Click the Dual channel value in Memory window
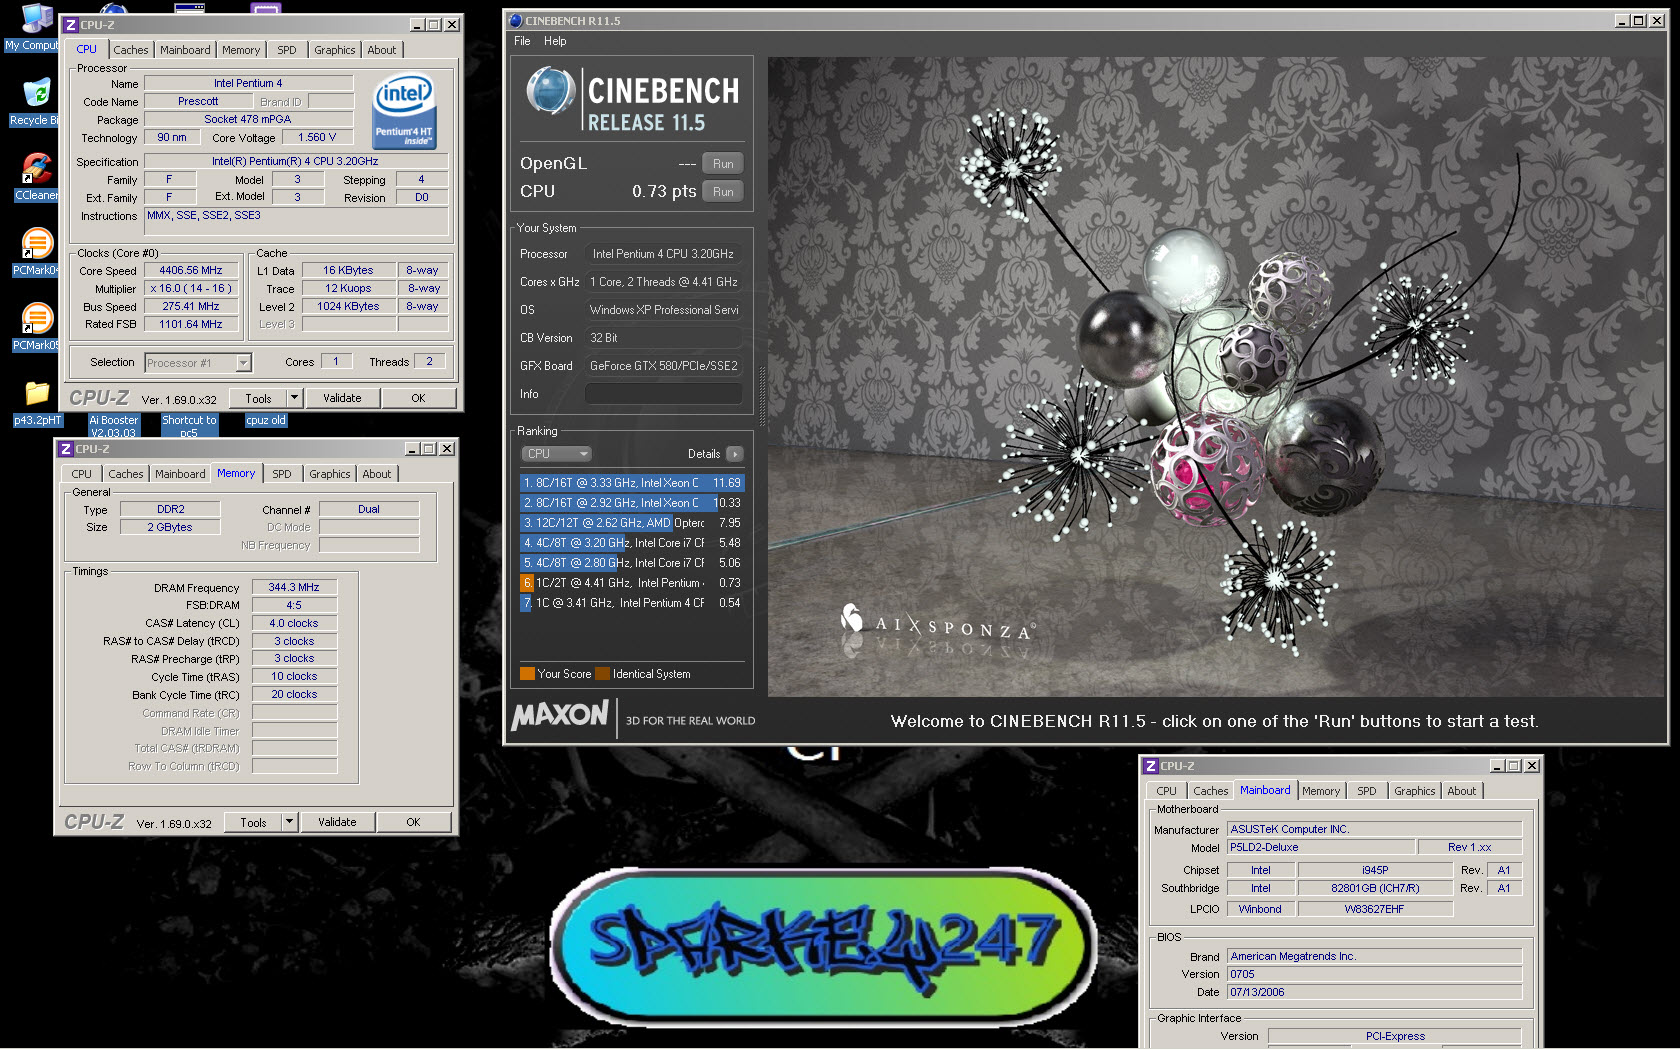This screenshot has height=1050, width=1680. 369,509
